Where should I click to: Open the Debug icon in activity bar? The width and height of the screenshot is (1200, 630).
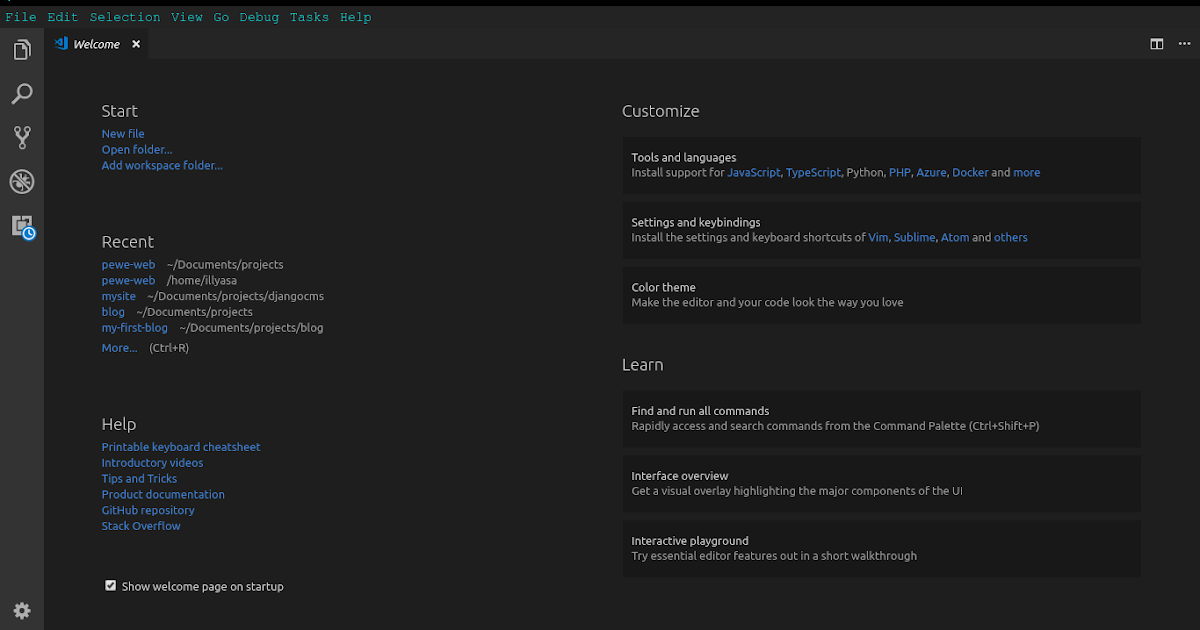[22, 181]
